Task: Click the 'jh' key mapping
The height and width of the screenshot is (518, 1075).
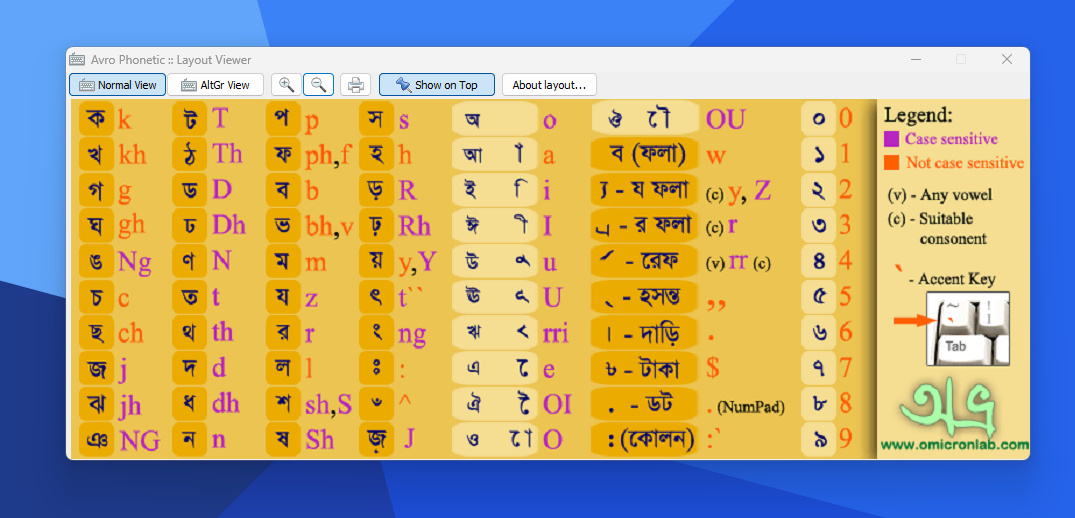Action: 130,405
